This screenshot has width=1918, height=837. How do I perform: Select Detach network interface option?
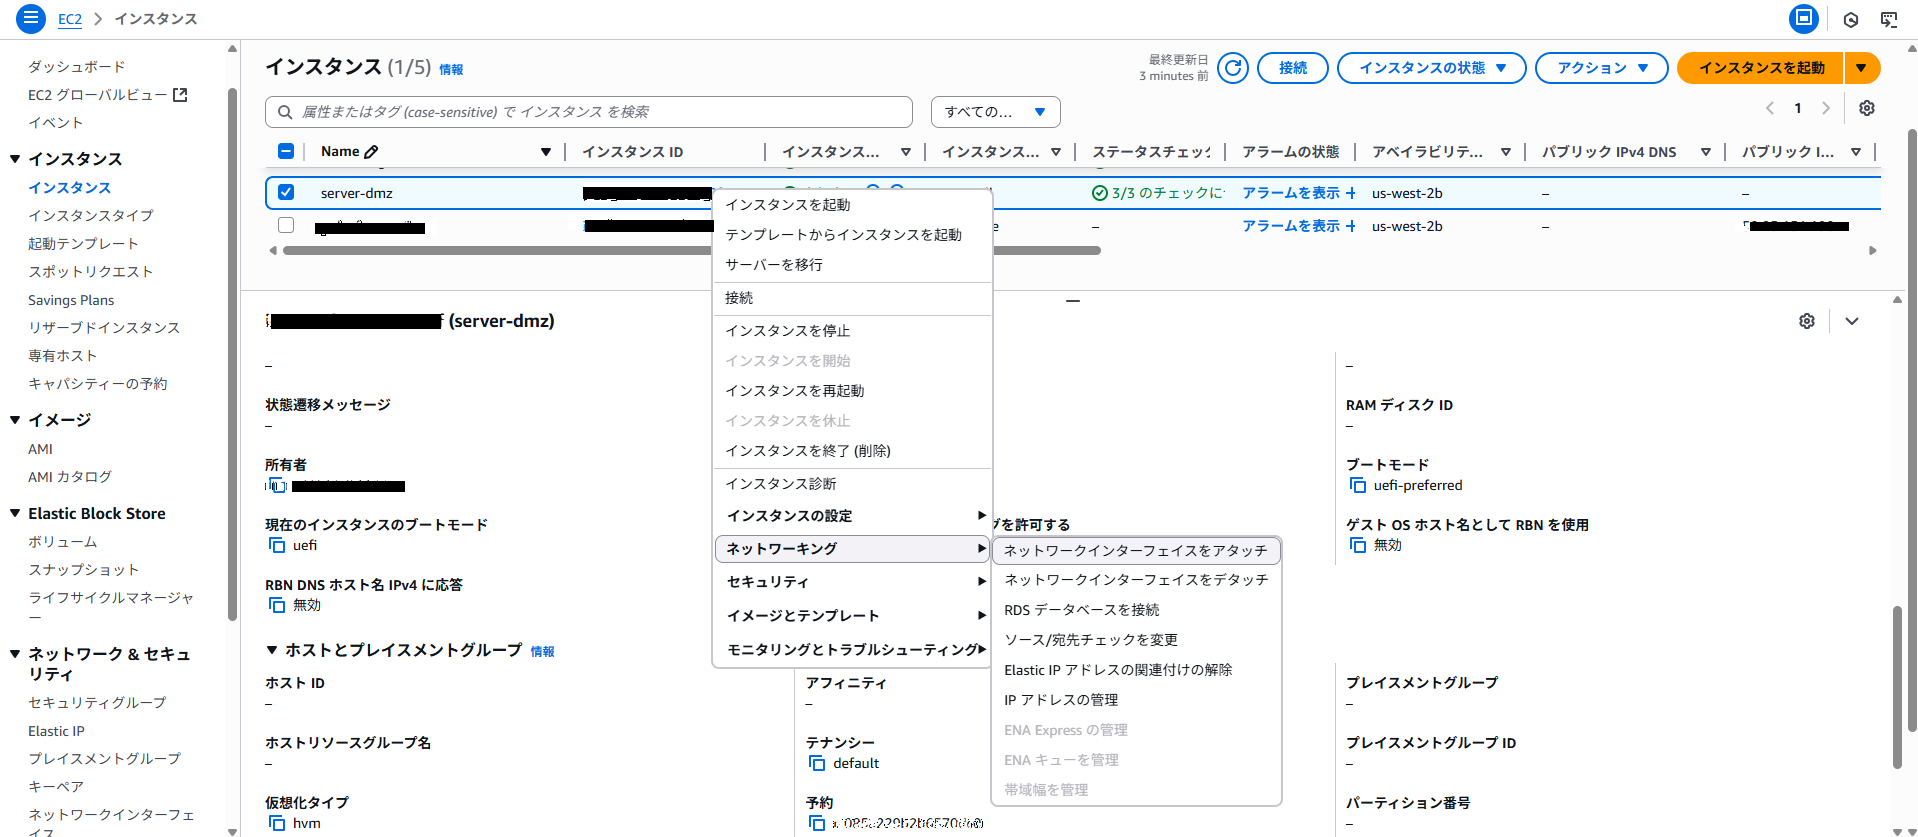point(1136,580)
